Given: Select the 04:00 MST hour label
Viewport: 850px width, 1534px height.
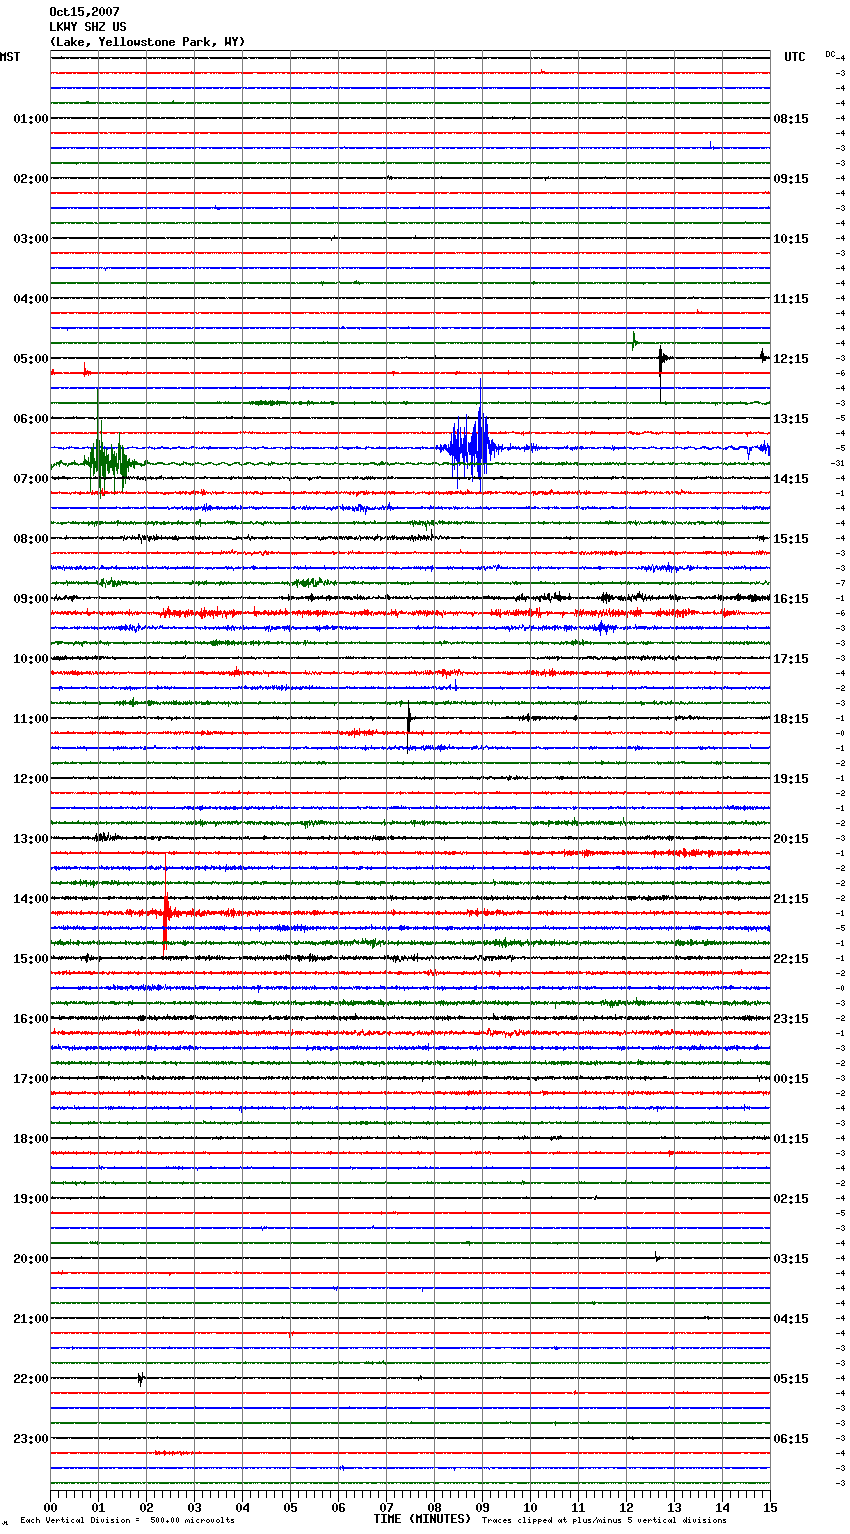Looking at the screenshot, I should (30, 299).
